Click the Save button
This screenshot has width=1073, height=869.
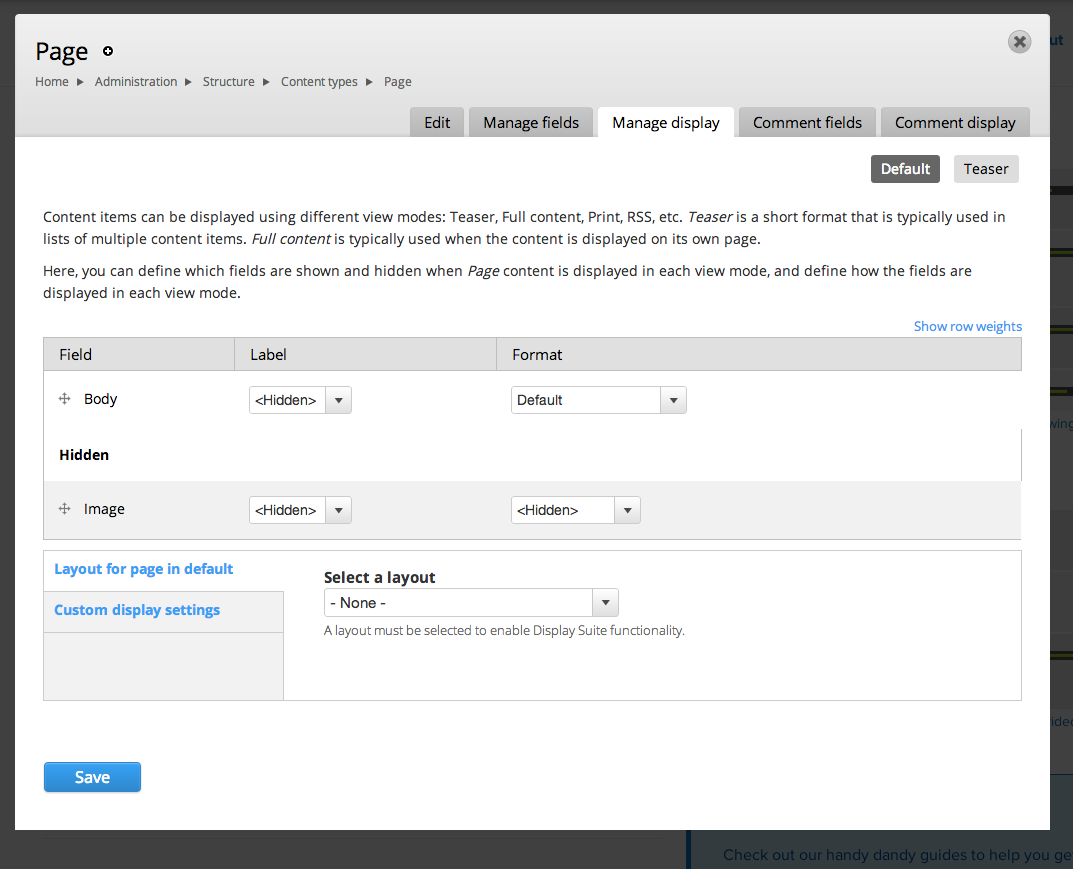92,777
